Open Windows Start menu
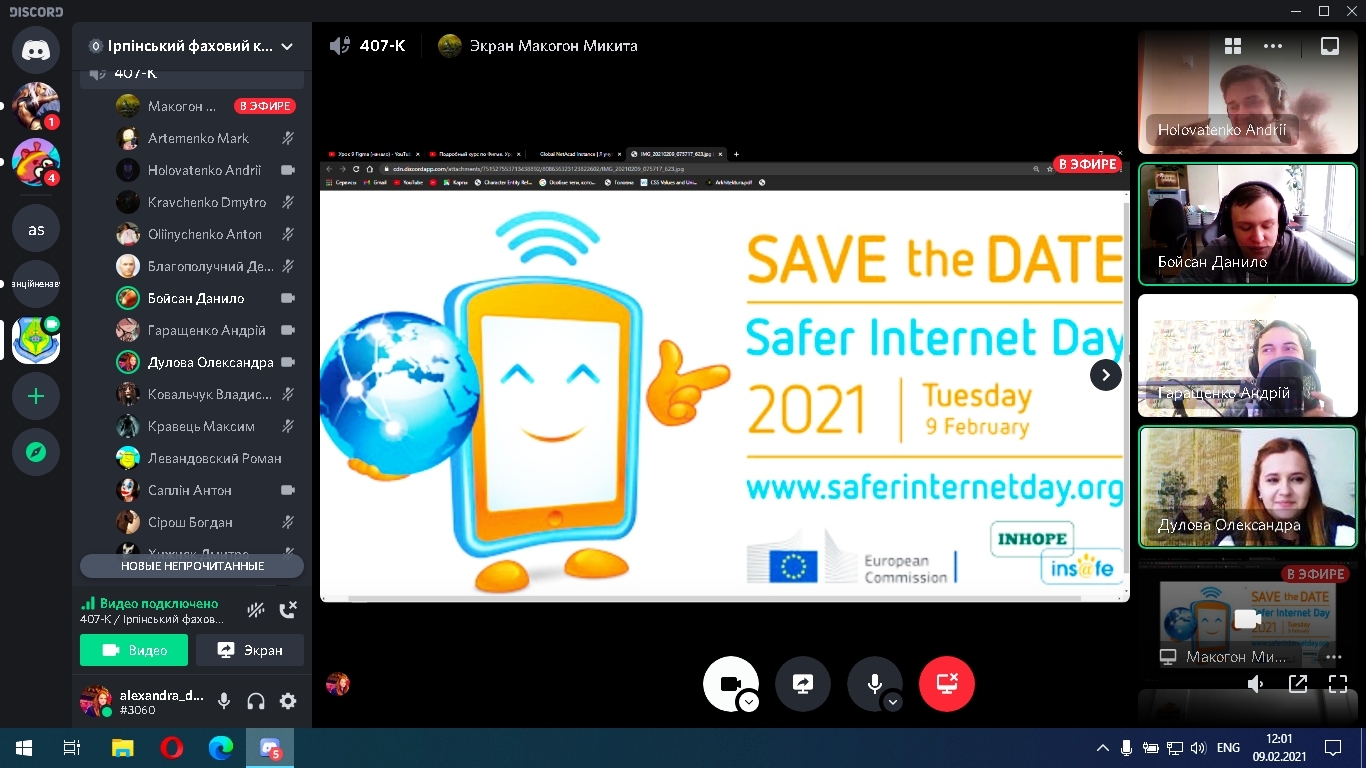The height and width of the screenshot is (768, 1366). tap(24, 748)
